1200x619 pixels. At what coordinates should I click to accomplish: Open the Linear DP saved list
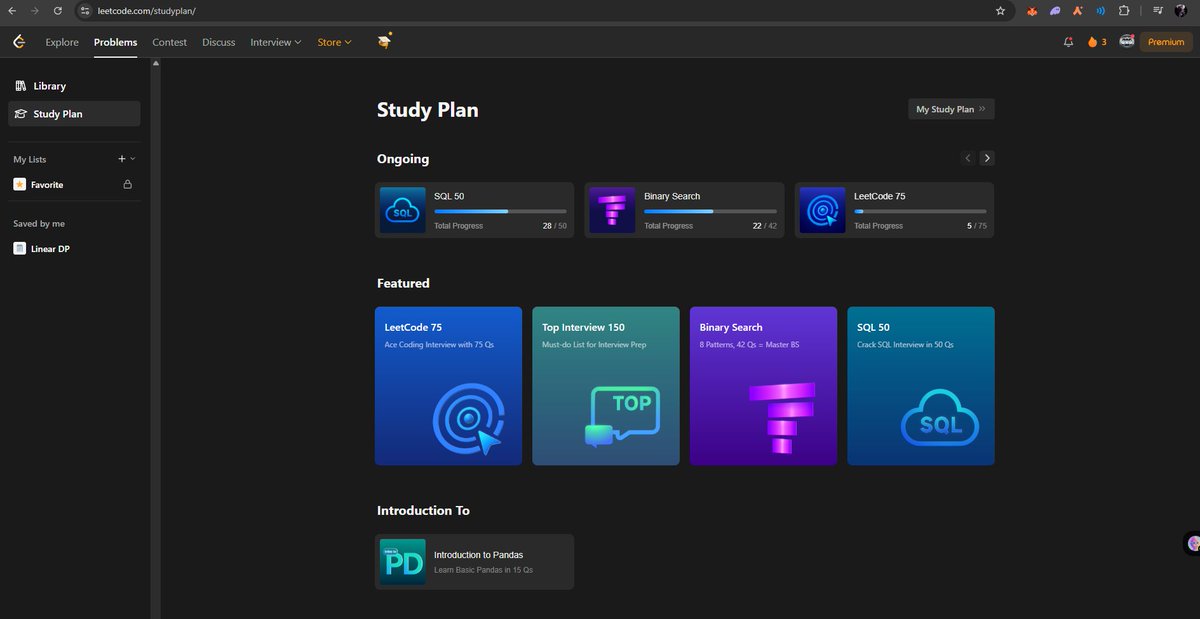tap(74, 249)
